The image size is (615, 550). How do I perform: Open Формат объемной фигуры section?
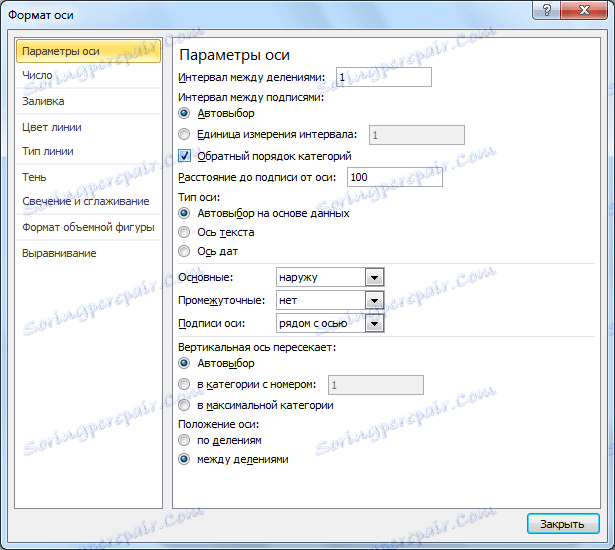tap(88, 227)
